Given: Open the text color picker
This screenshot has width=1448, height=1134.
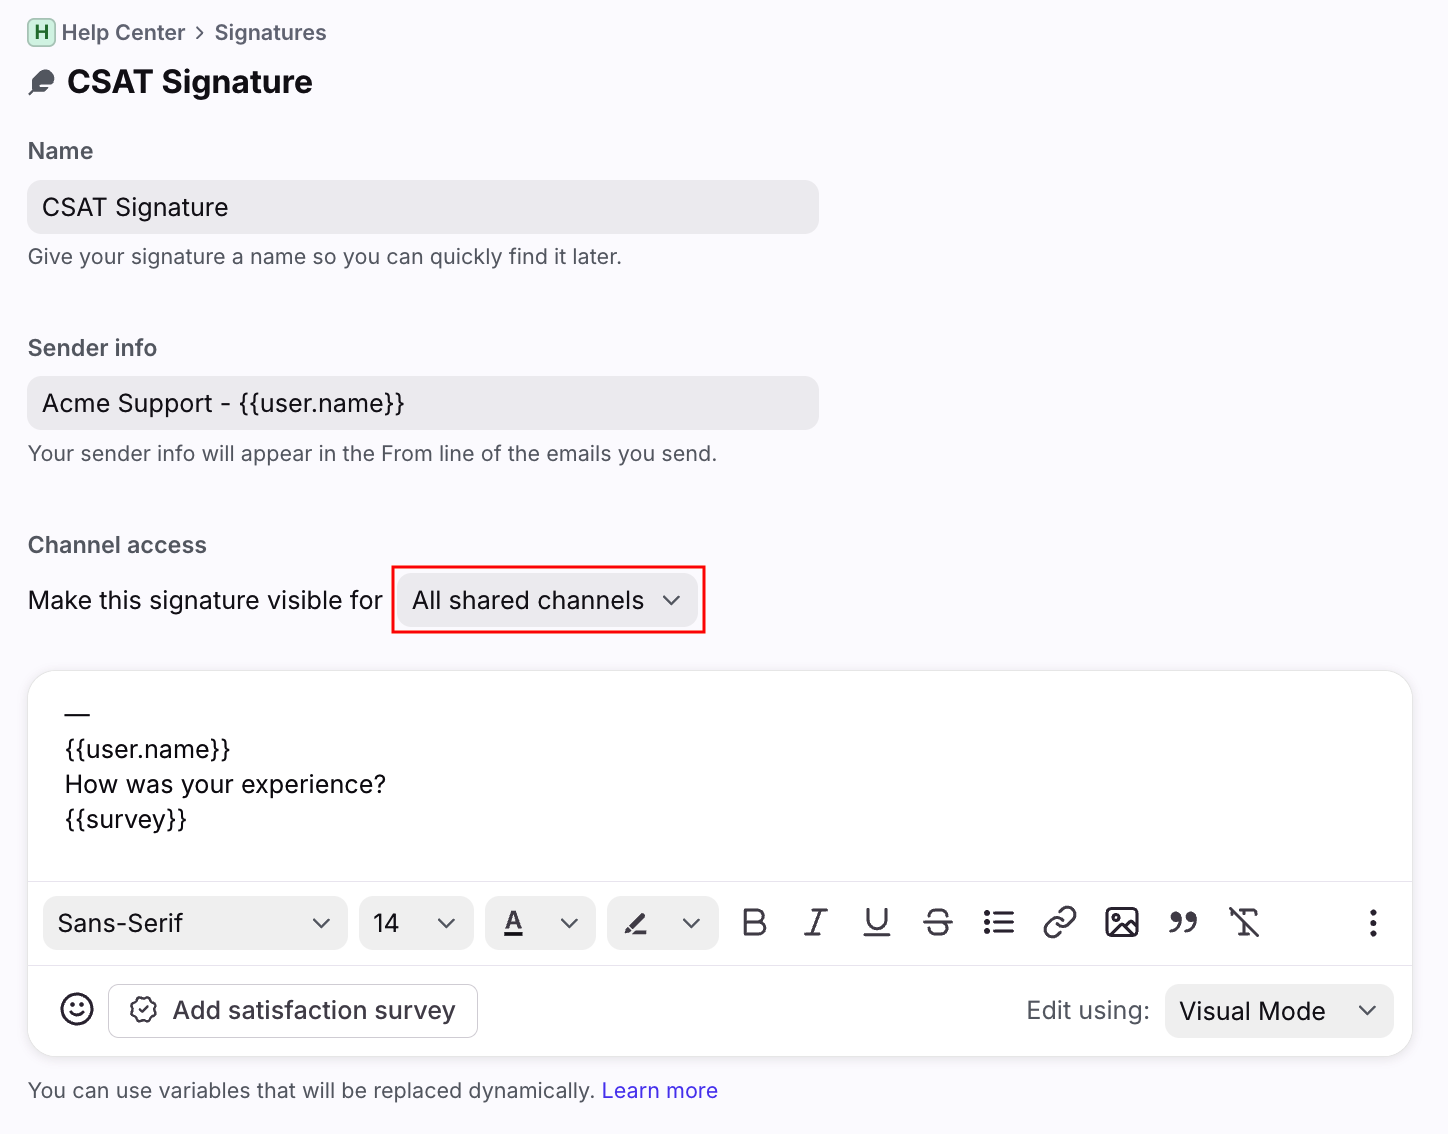Looking at the screenshot, I should click(540, 923).
